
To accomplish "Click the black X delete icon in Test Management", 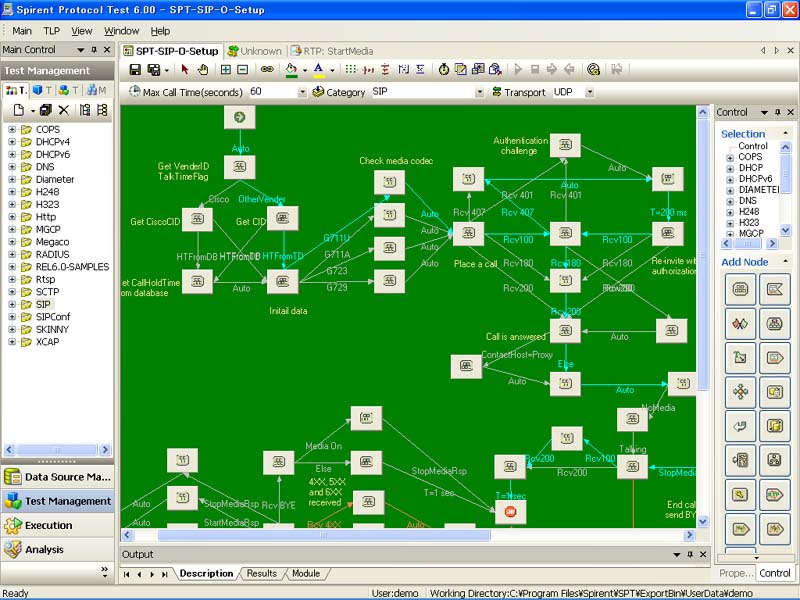I will 63,110.
